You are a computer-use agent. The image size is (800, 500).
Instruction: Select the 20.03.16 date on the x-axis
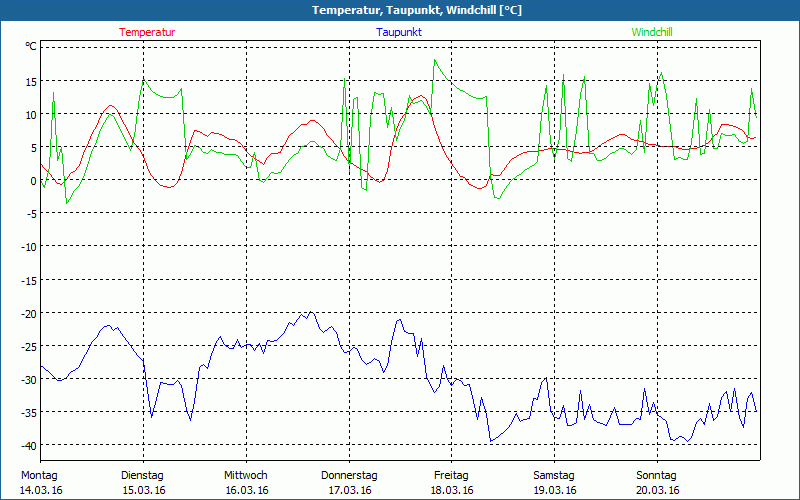pyautogui.click(x=657, y=490)
